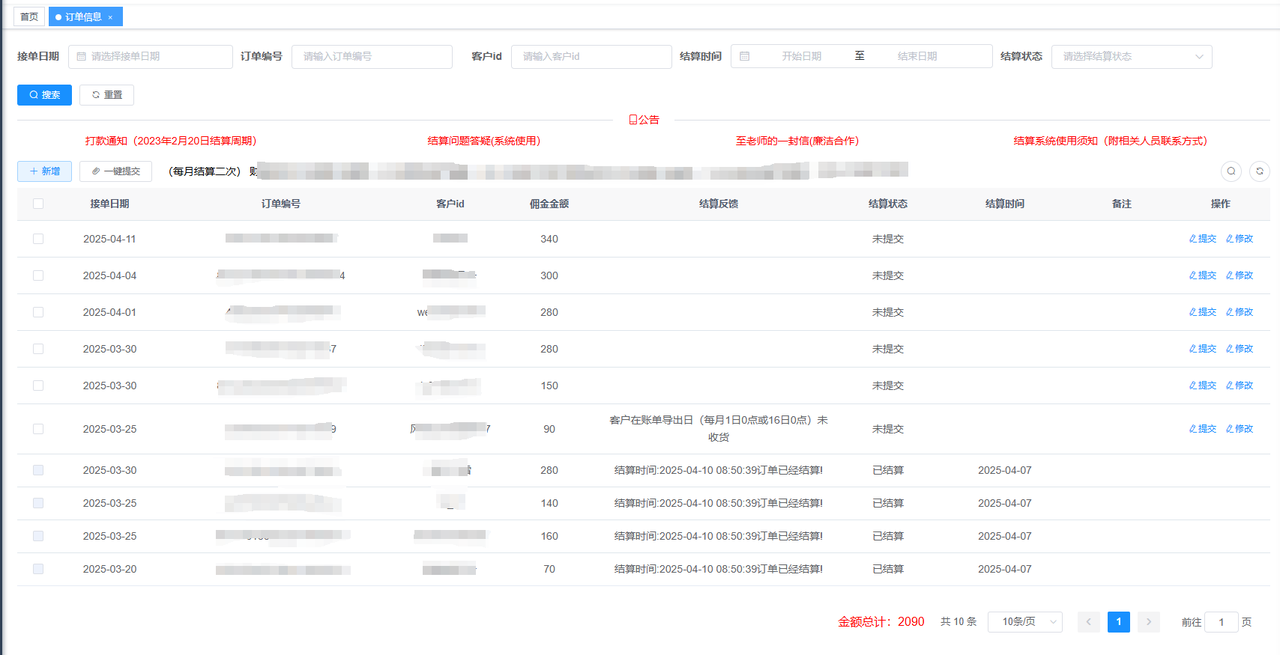
Task: Click the blue 搜索 button
Action: 44,95
